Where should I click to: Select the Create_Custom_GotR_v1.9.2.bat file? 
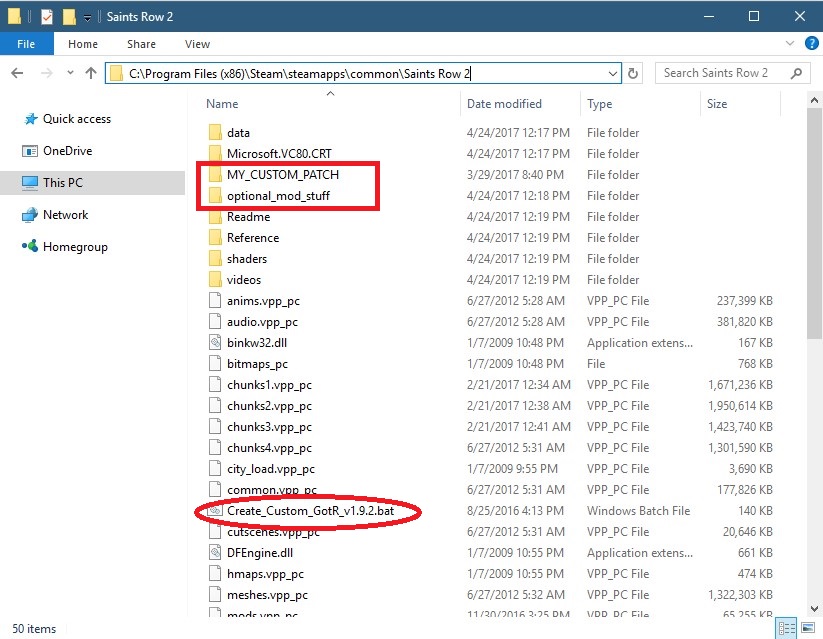click(x=310, y=511)
